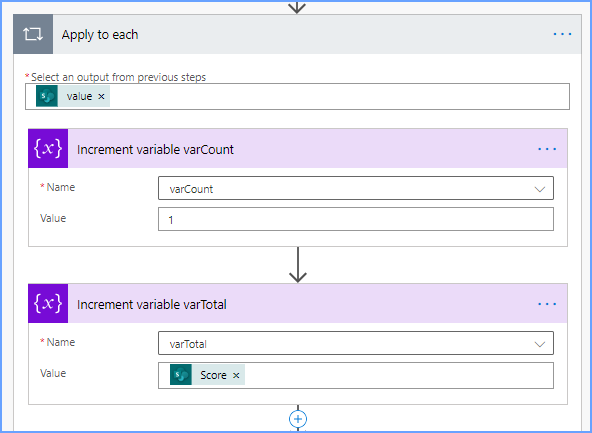Click the Value field containing 1

tap(356, 219)
